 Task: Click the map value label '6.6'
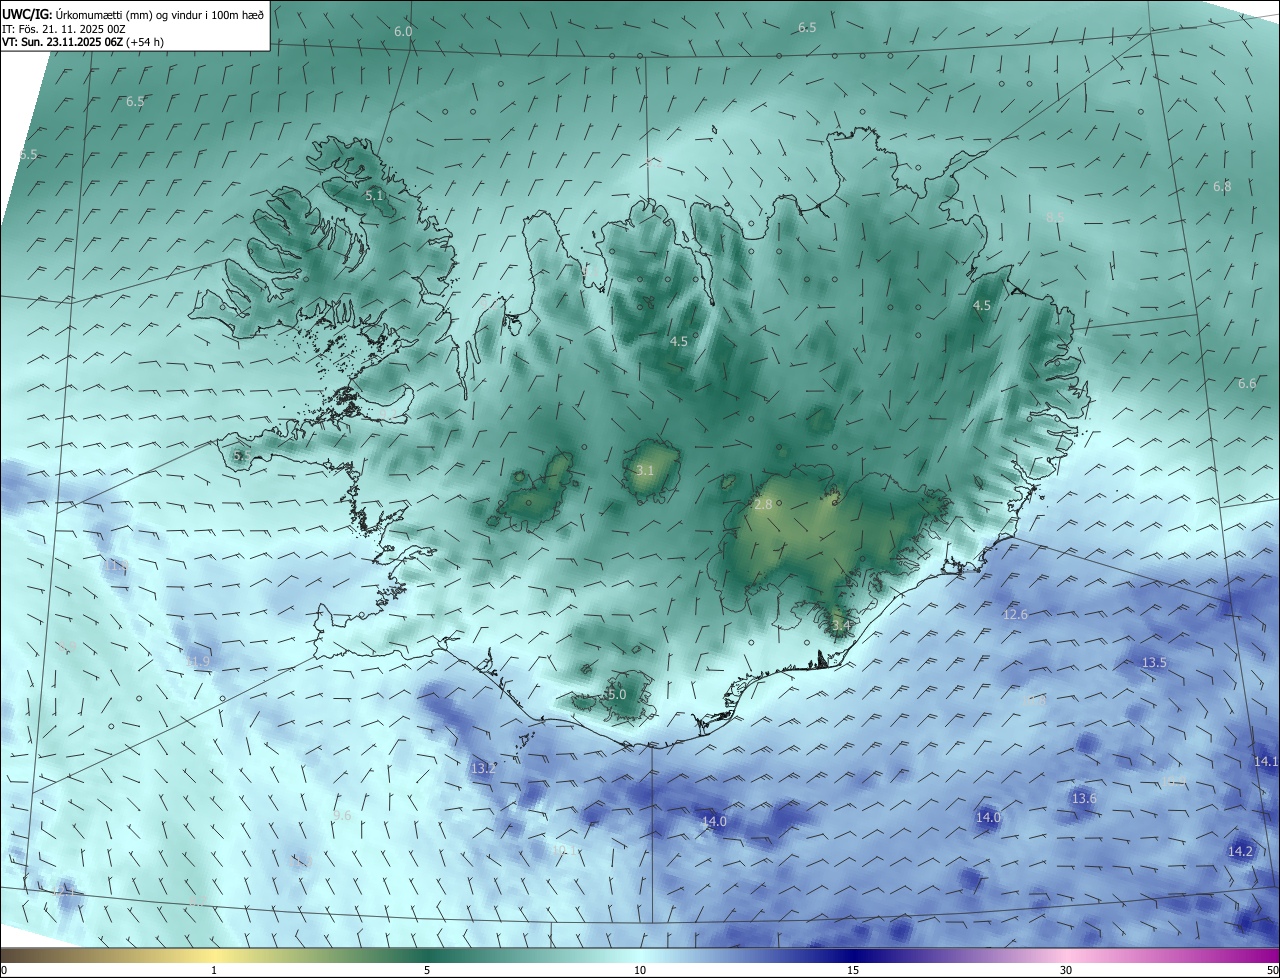[x=1247, y=384]
